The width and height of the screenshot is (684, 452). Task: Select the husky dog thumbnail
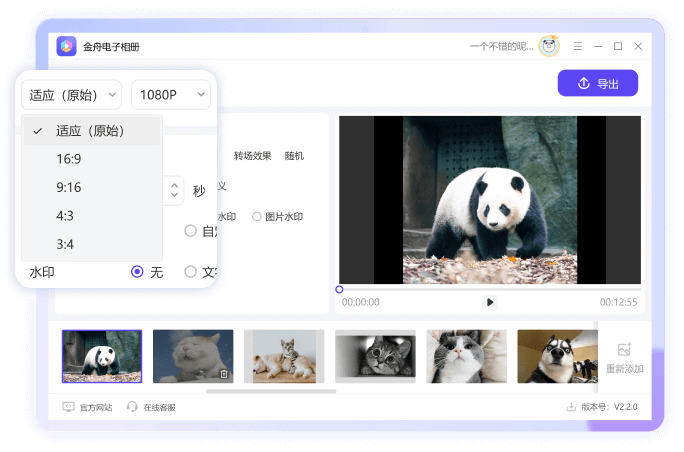pyautogui.click(x=557, y=356)
